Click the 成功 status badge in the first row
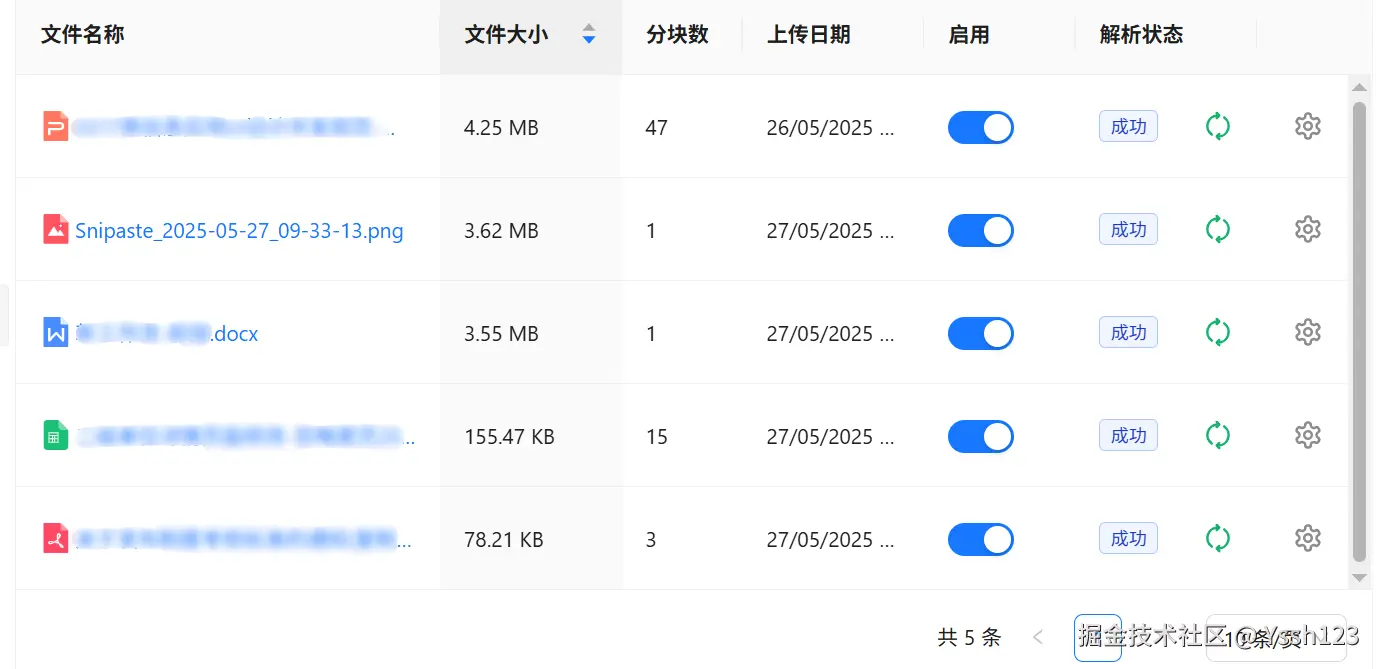This screenshot has height=669, width=1379. pyautogui.click(x=1127, y=126)
